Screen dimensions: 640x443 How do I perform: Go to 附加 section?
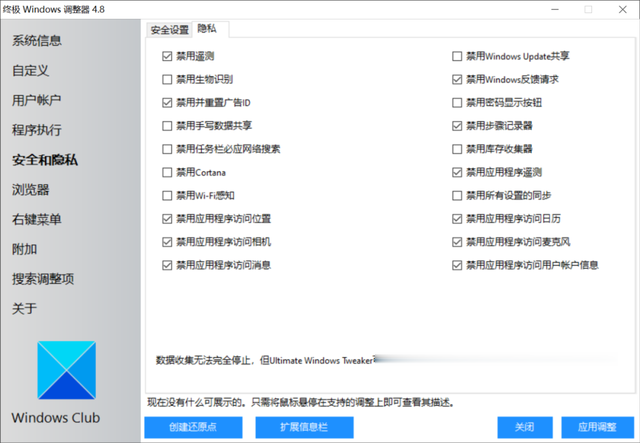pyautogui.click(x=24, y=249)
